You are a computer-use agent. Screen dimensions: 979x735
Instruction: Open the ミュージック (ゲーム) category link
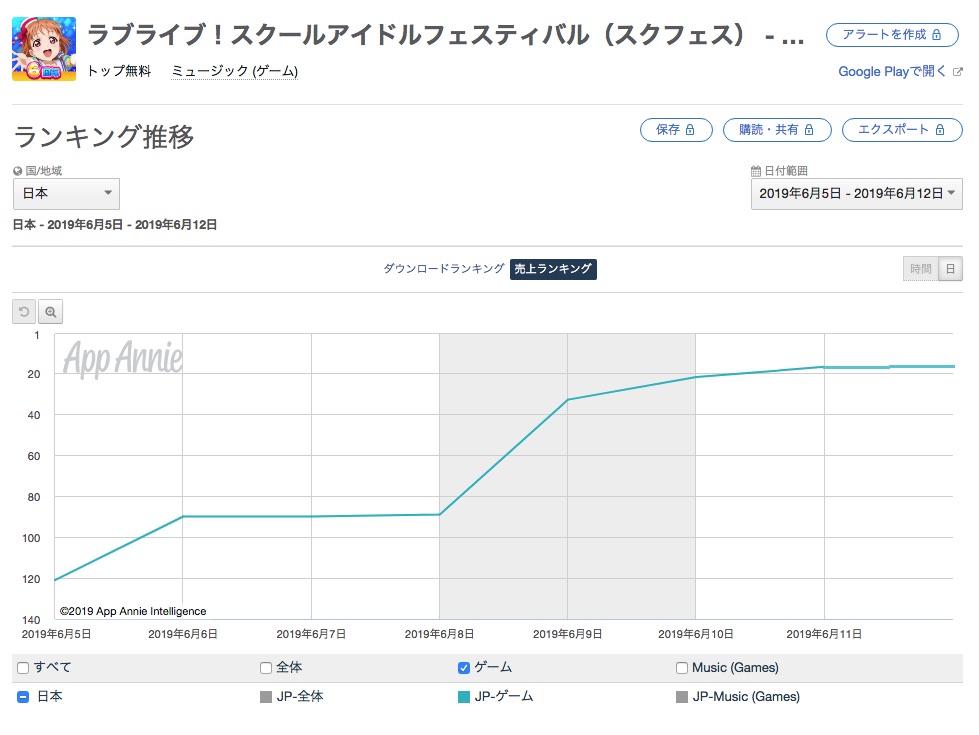point(235,71)
